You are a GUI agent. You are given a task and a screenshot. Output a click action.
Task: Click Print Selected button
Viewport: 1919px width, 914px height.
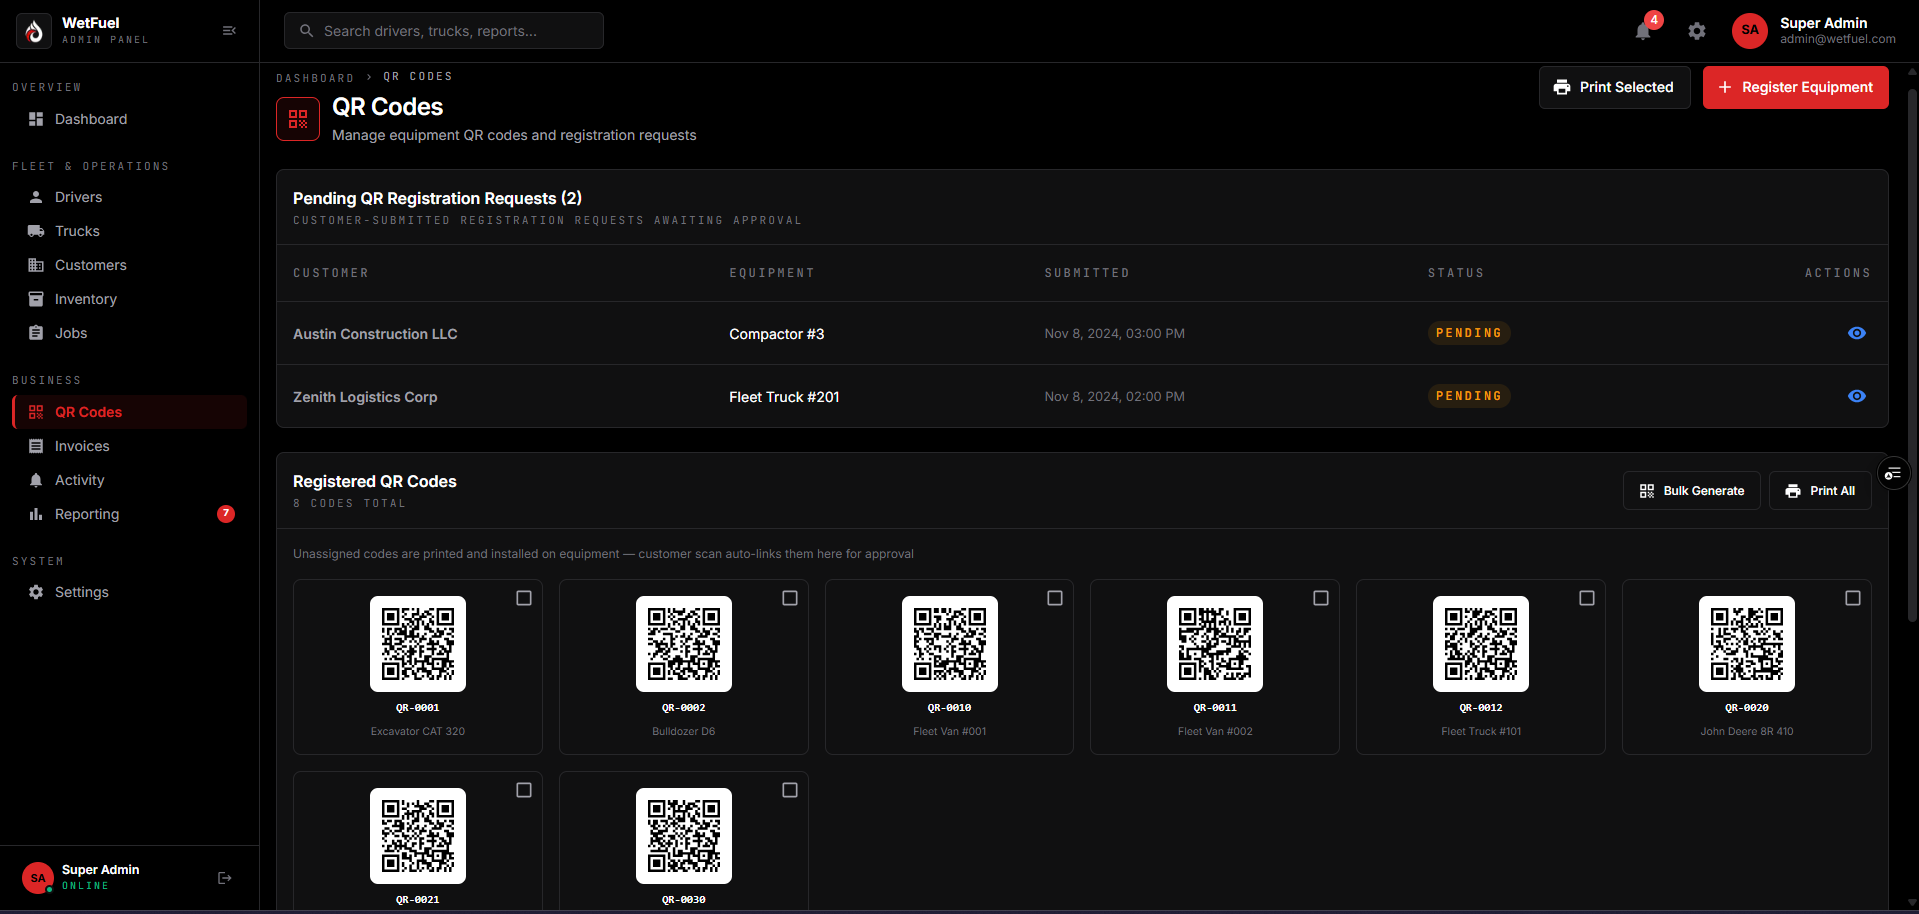coord(1614,87)
